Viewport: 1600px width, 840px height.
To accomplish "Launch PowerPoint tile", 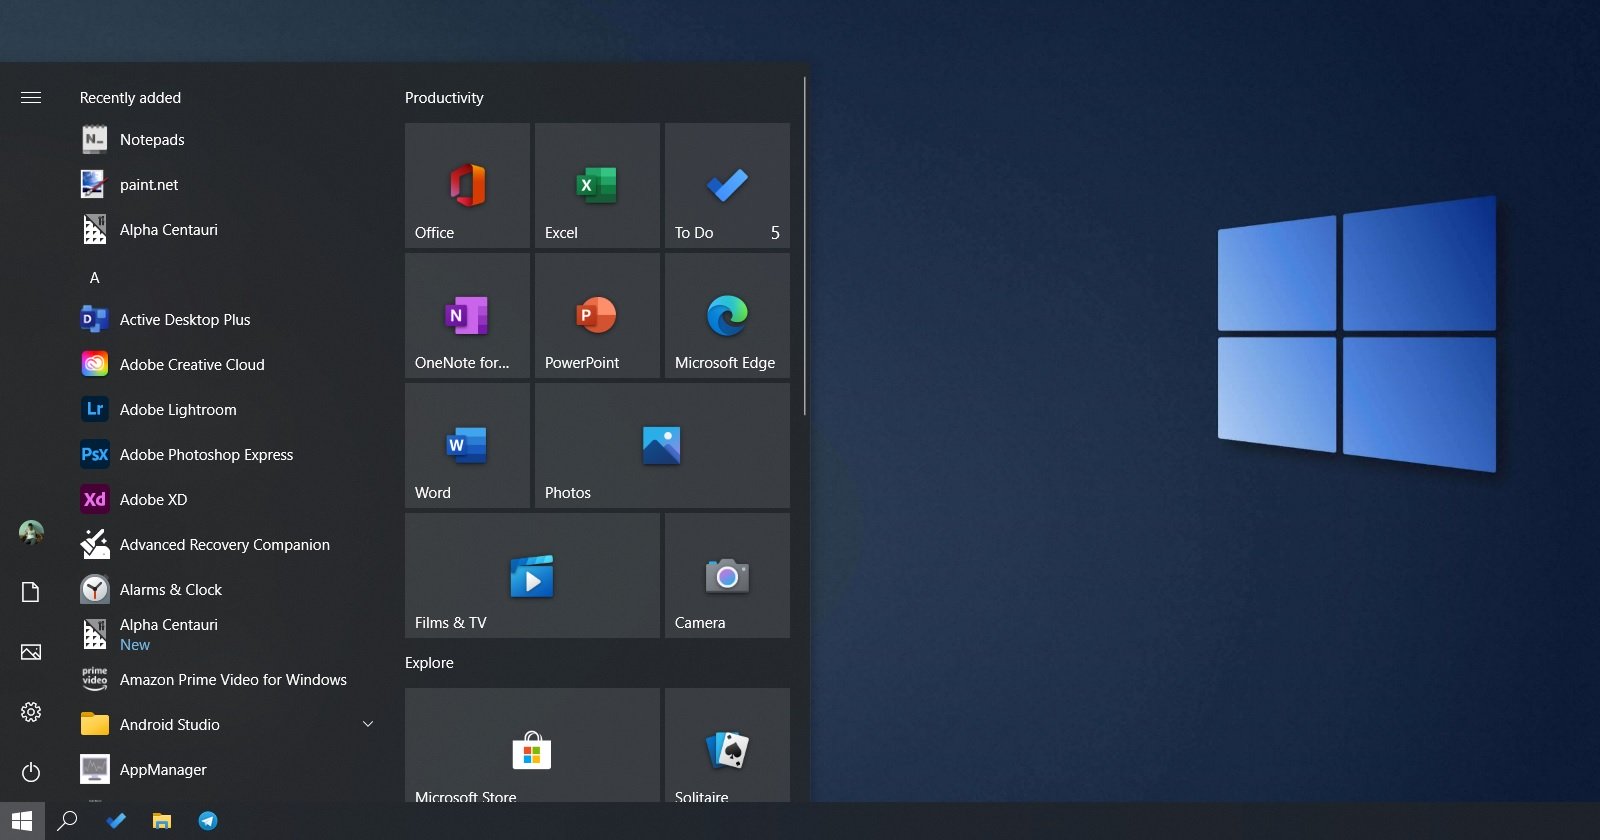I will (597, 315).
